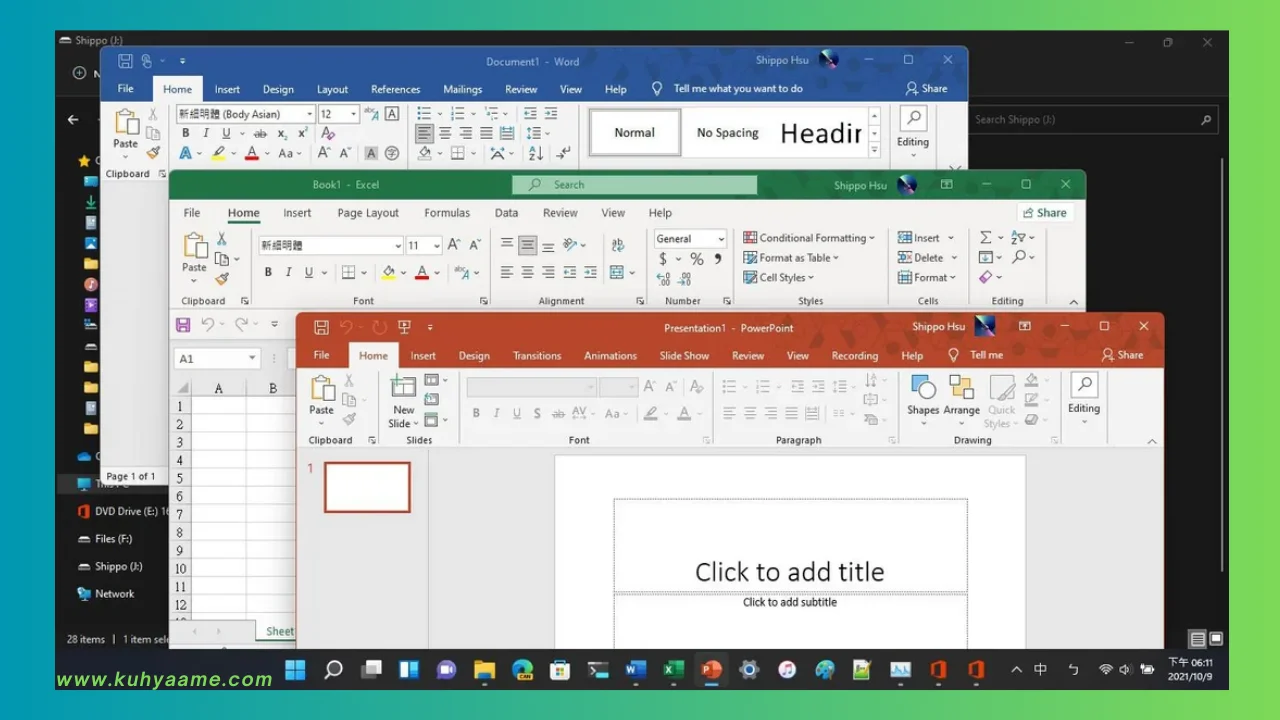The height and width of the screenshot is (720, 1280).
Task: Toggle Italic in the Word ribbon
Action: click(x=206, y=133)
